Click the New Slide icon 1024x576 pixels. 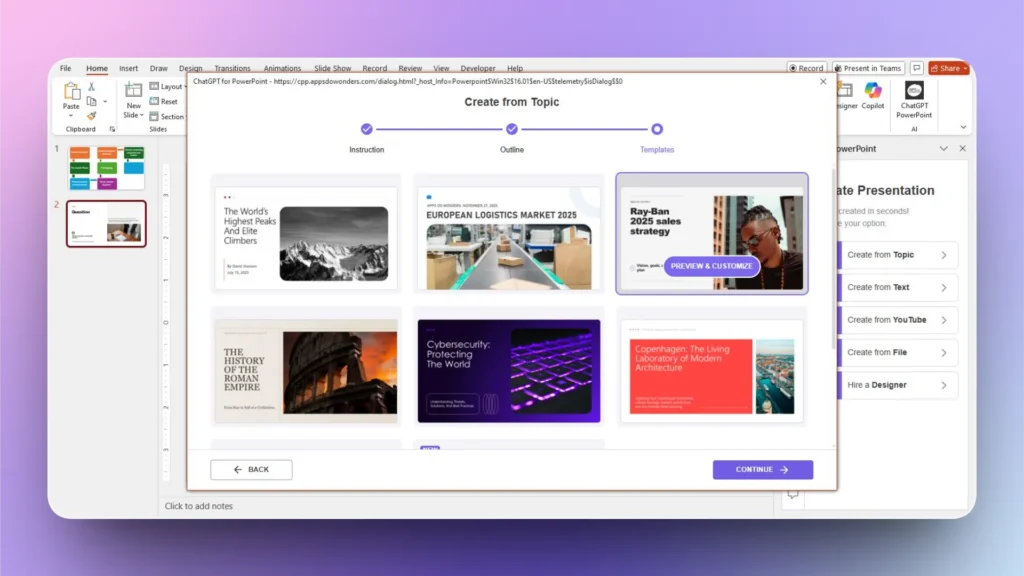(x=133, y=92)
